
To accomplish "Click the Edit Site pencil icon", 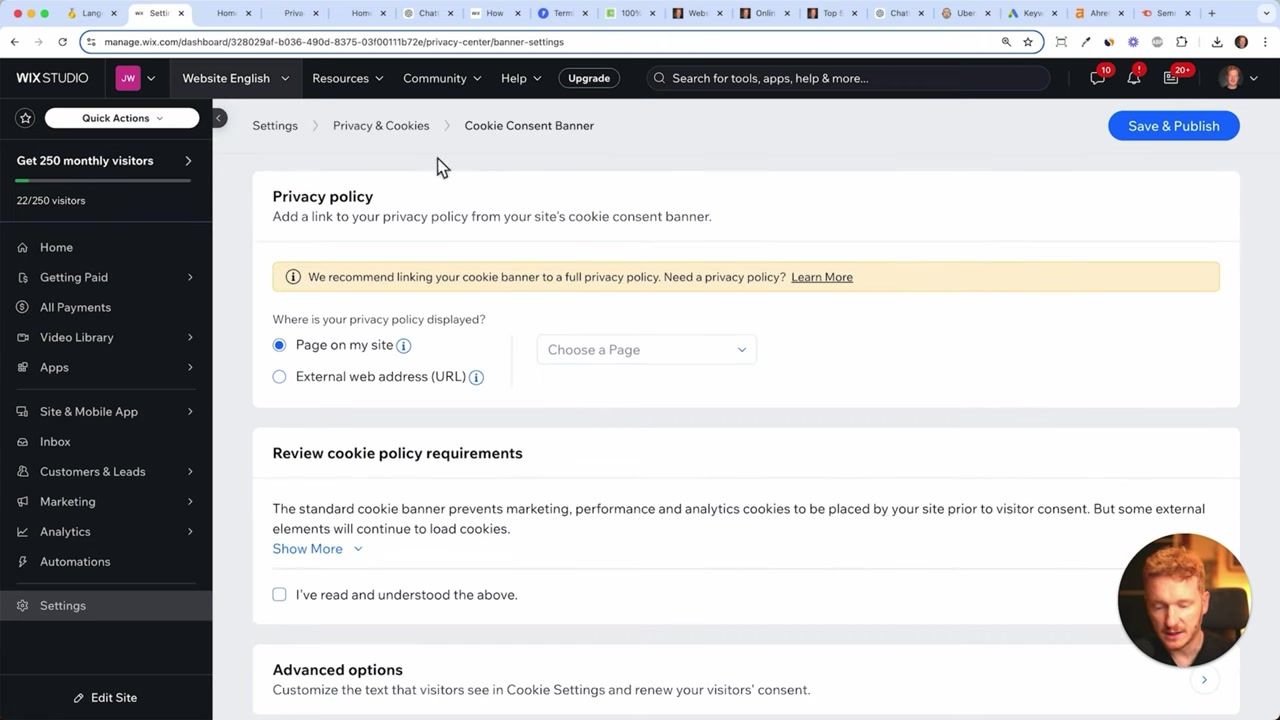I will pos(80,698).
